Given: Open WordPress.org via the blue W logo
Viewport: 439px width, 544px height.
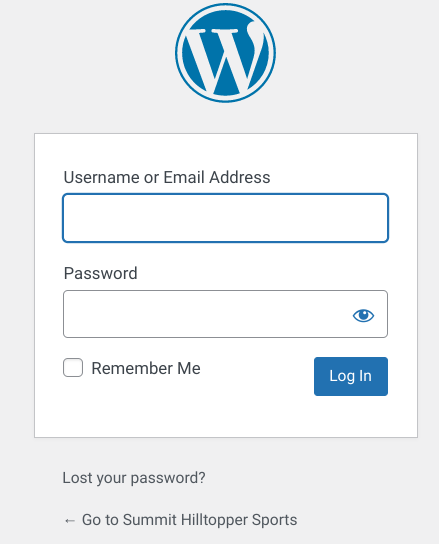Looking at the screenshot, I should [x=226, y=53].
